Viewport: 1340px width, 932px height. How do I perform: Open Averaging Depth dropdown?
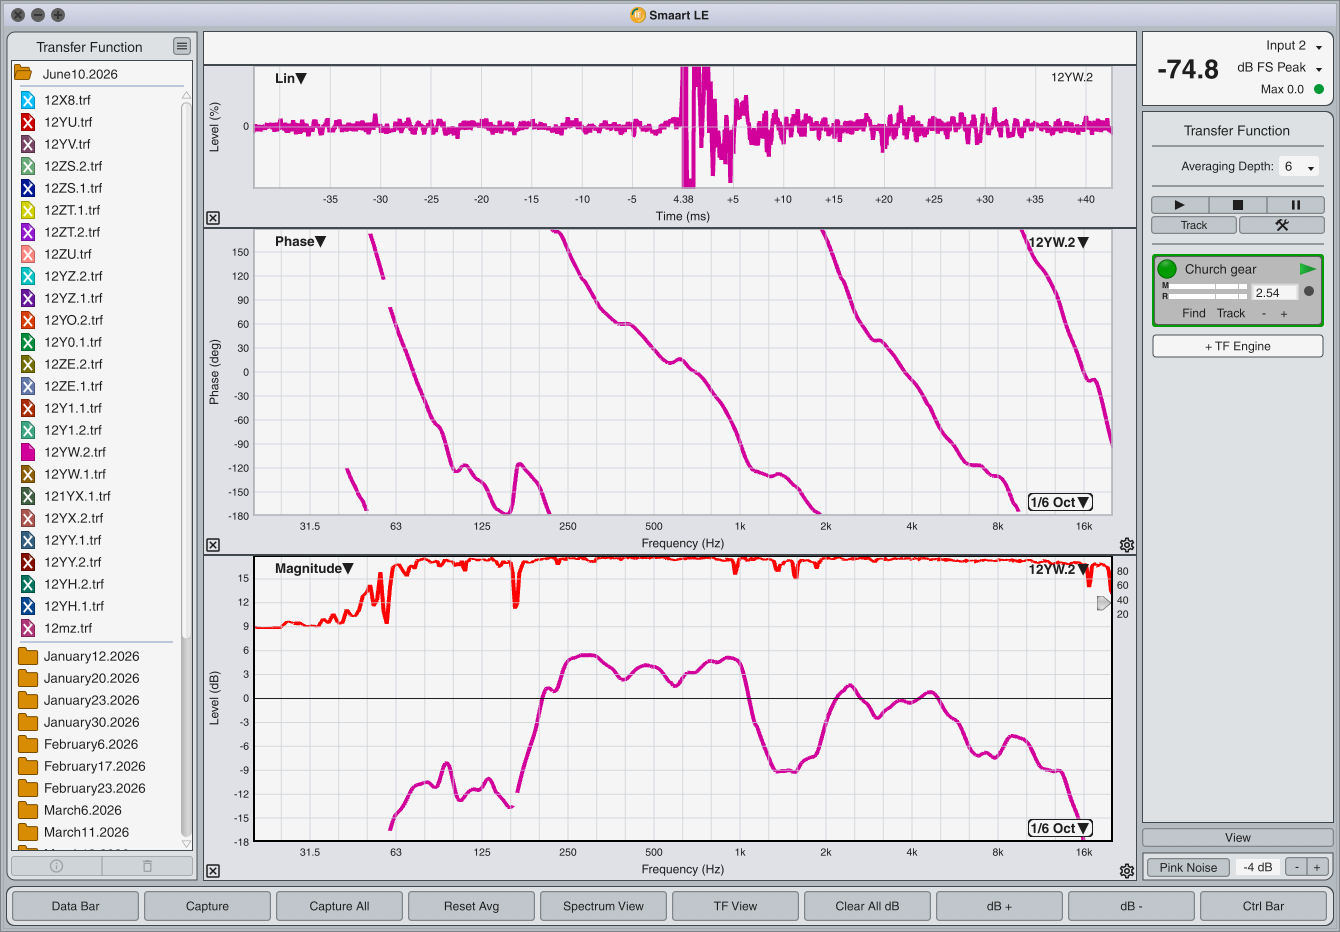coord(1299,167)
